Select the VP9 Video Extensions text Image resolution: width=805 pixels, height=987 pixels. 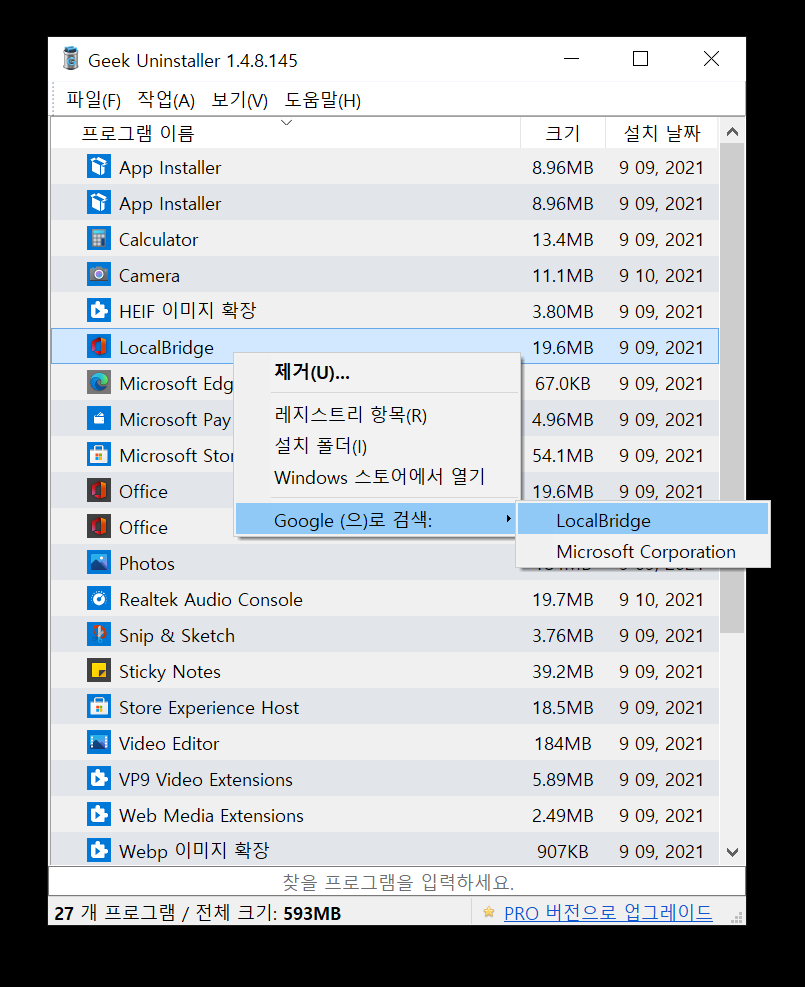tap(206, 779)
